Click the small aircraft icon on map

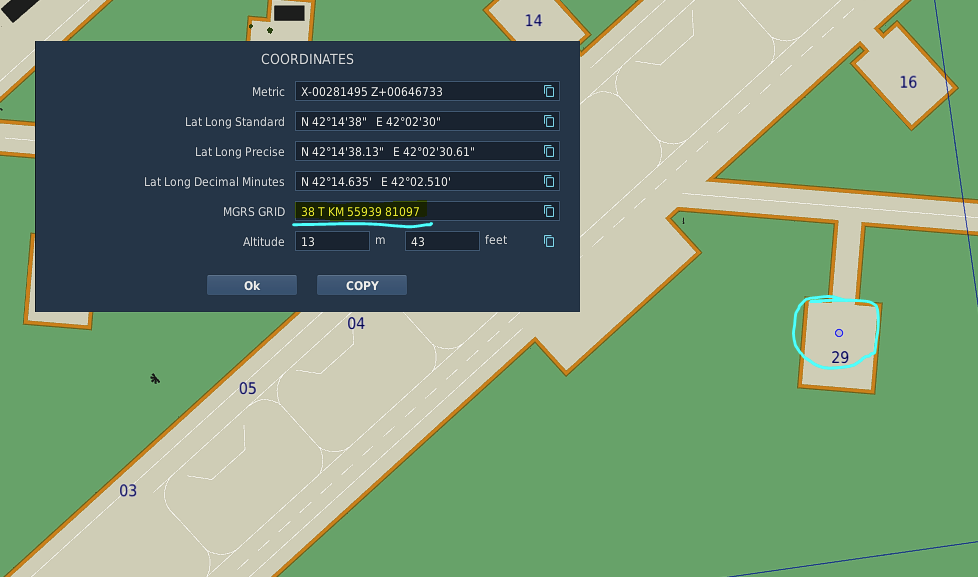pyautogui.click(x=155, y=379)
